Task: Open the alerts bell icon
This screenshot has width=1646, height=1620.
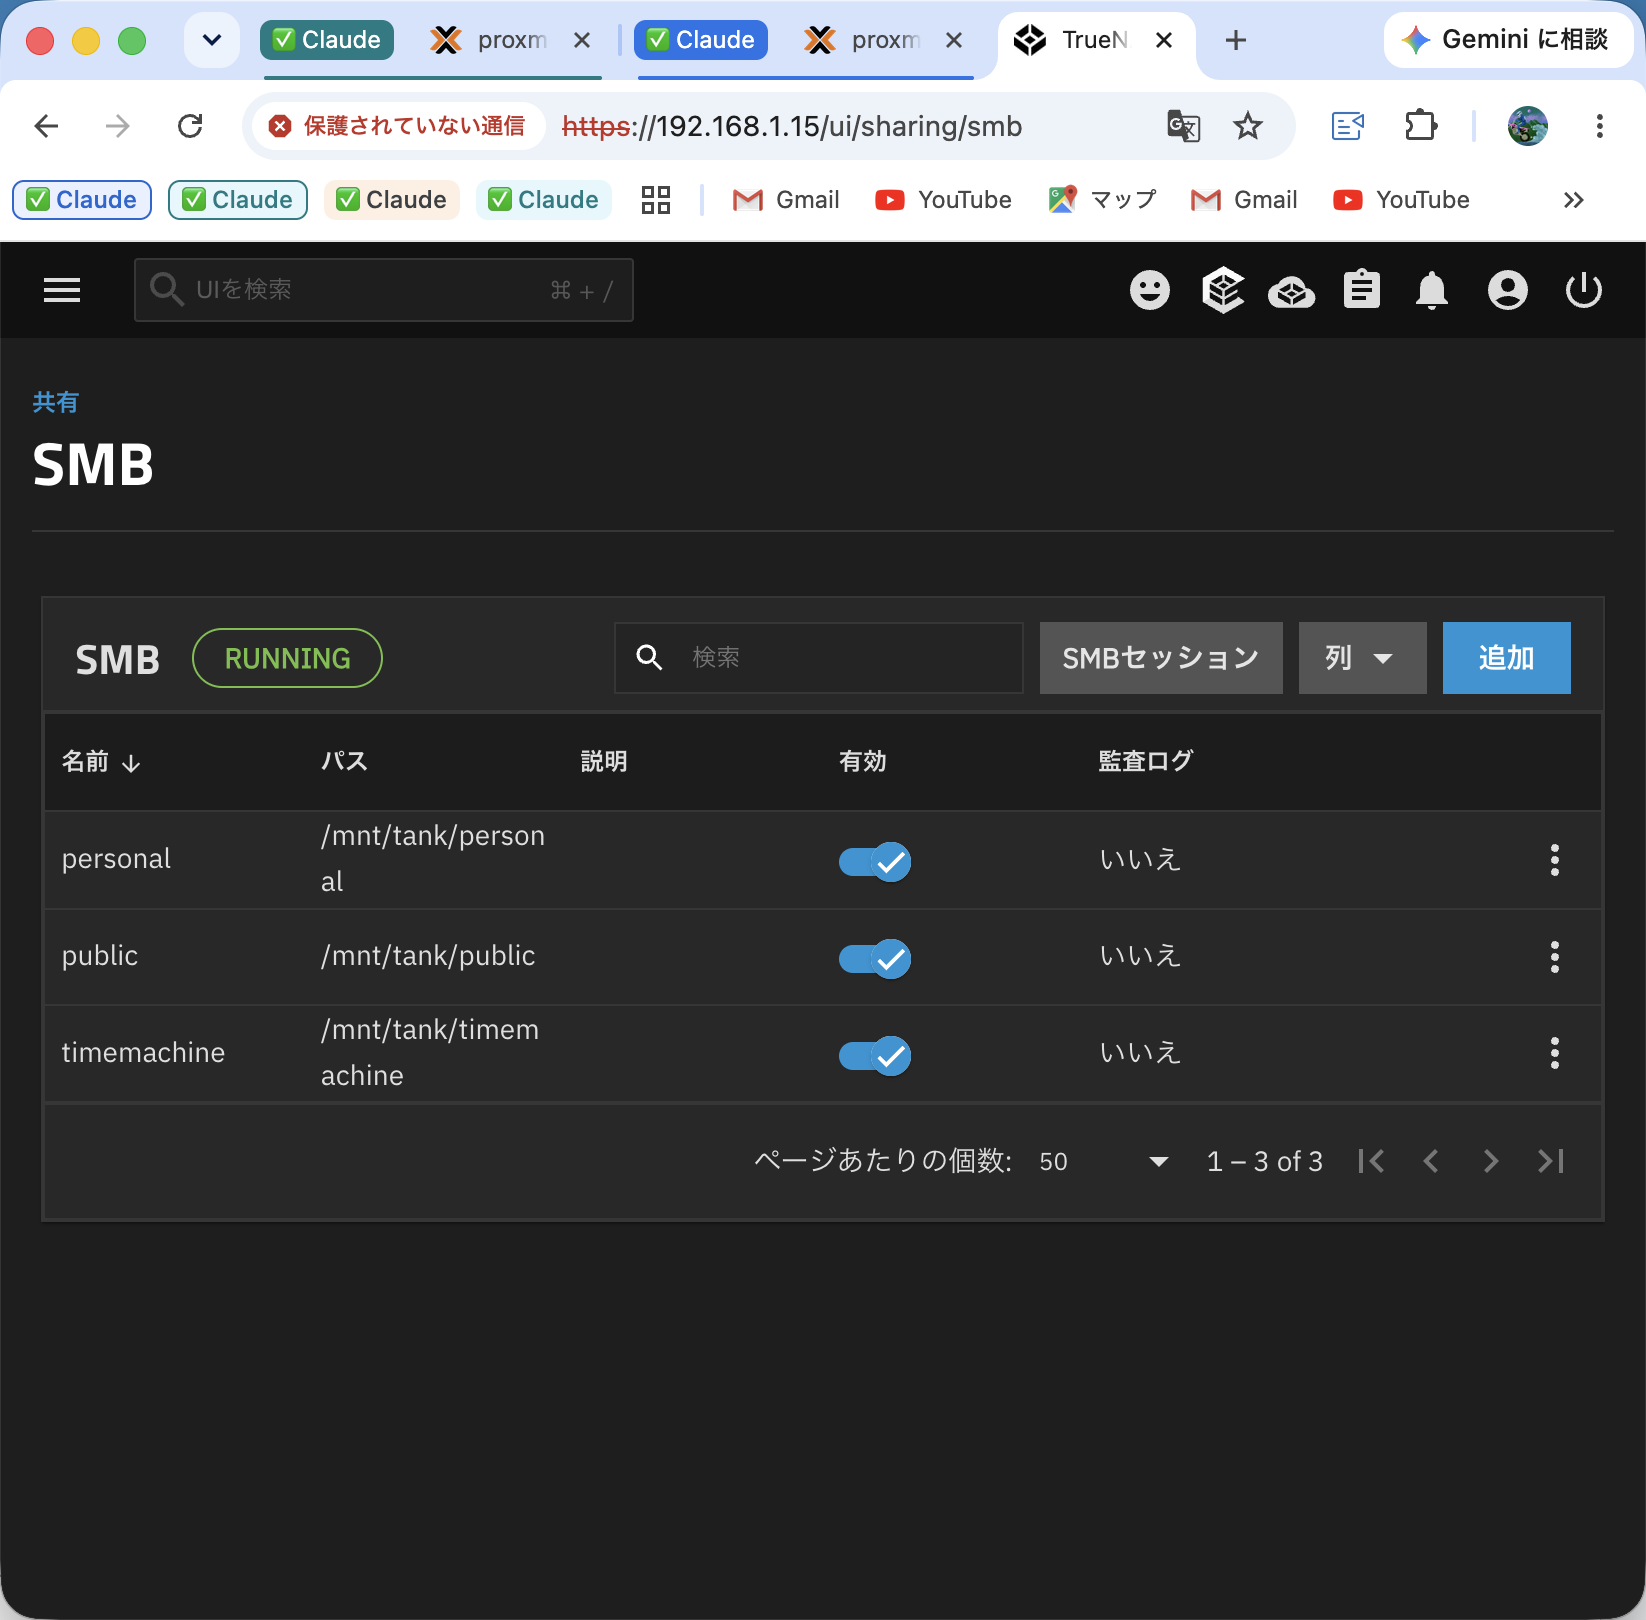Action: pos(1432,291)
